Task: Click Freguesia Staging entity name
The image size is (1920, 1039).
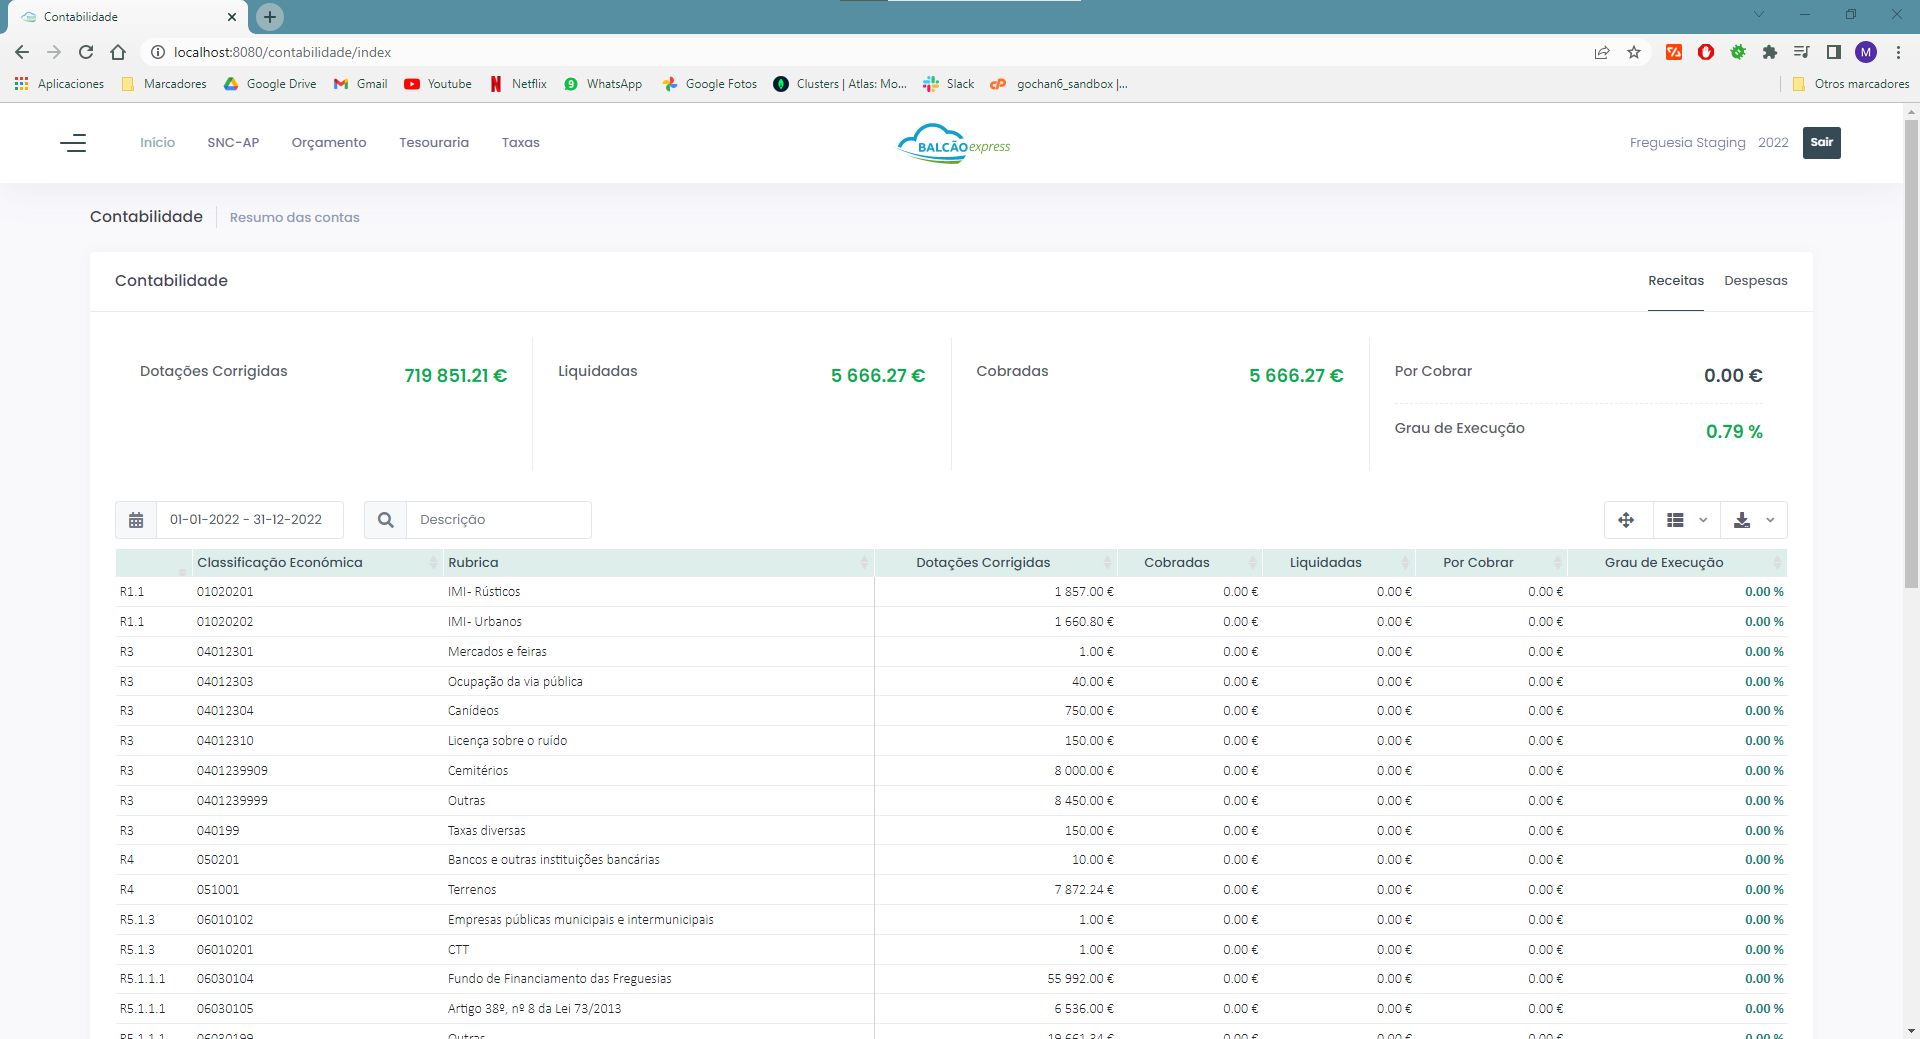Action: click(1688, 143)
